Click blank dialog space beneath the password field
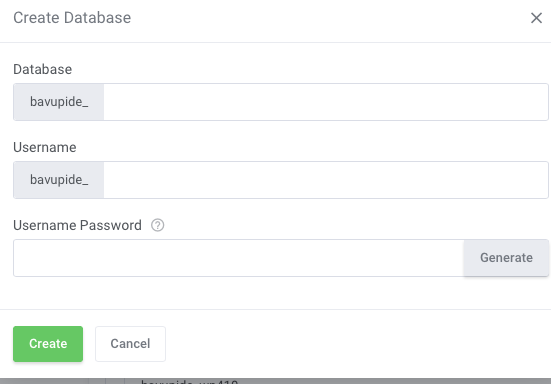The image size is (551, 384). [x=276, y=293]
